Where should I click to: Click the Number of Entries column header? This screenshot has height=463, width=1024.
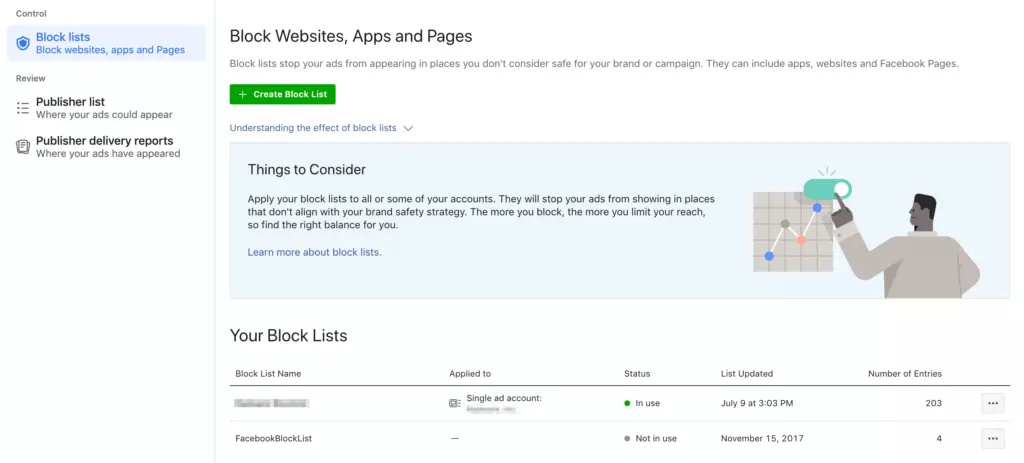[904, 374]
